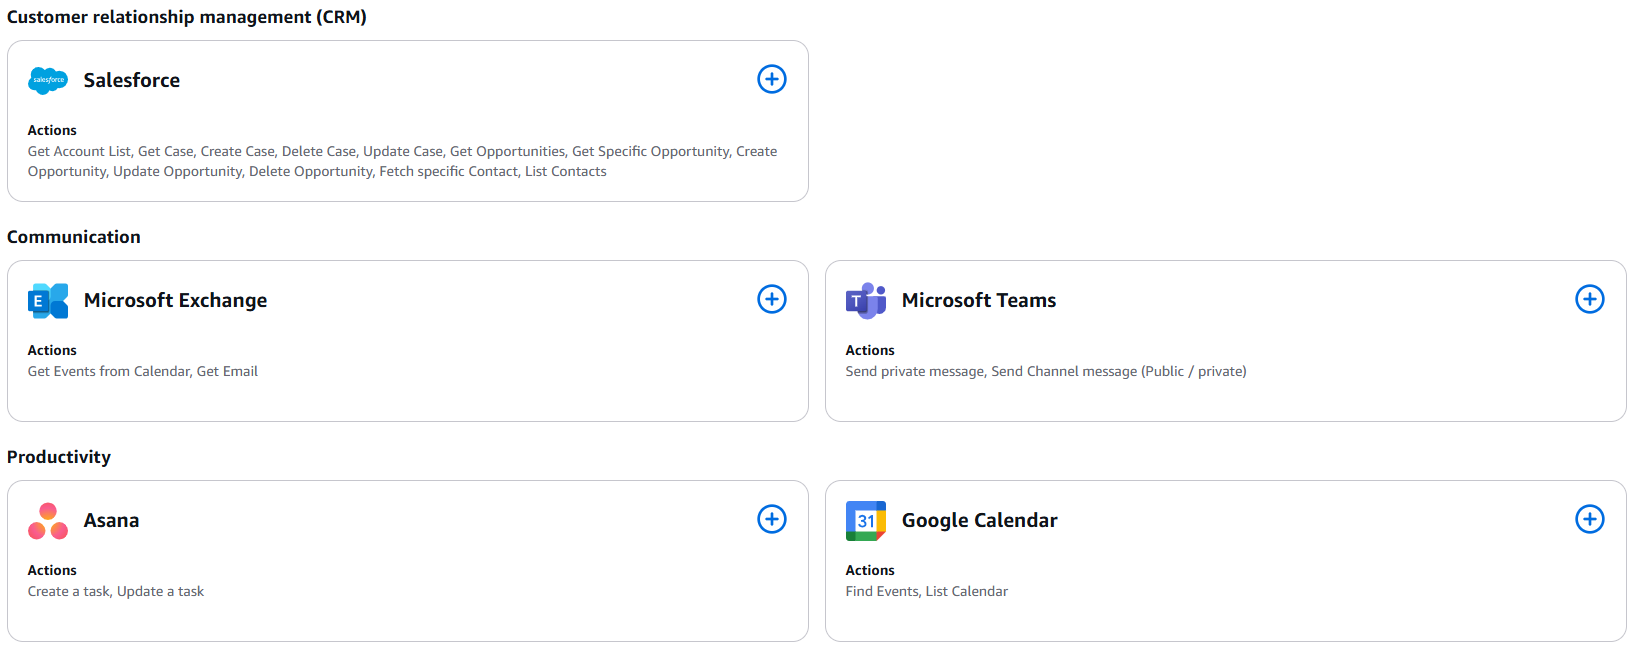Select the Productivity section heading
Screen dimensions: 1645x655
coord(59,457)
